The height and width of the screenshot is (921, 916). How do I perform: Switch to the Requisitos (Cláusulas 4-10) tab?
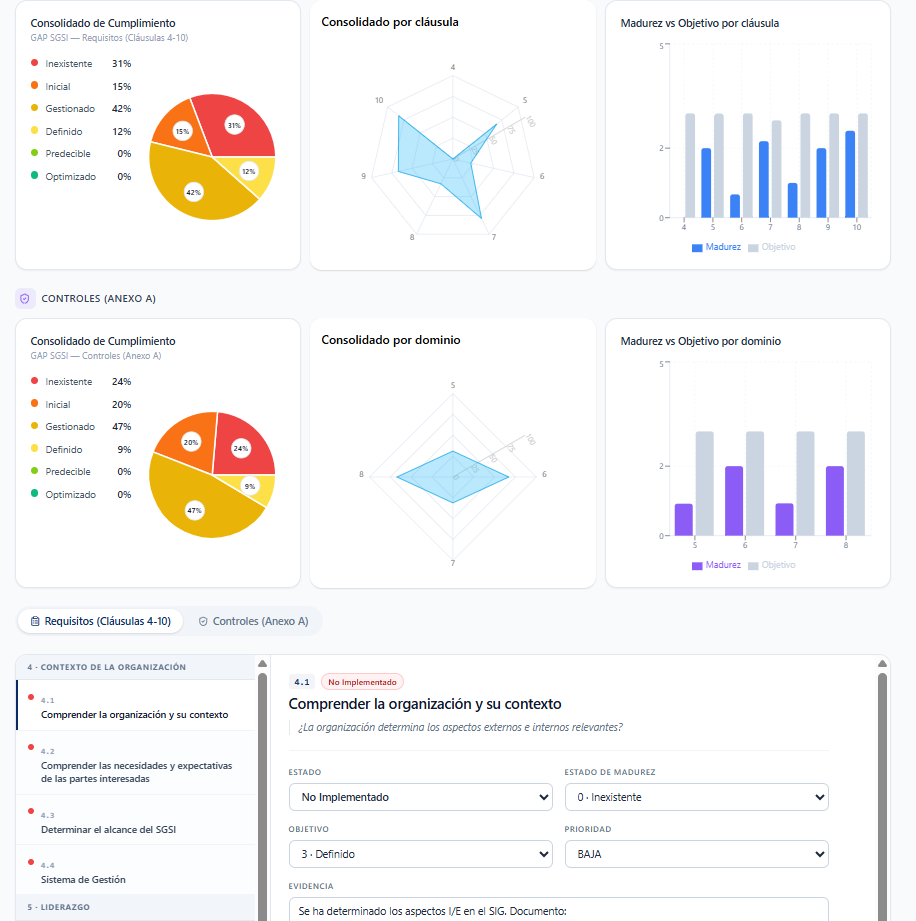click(x=100, y=621)
